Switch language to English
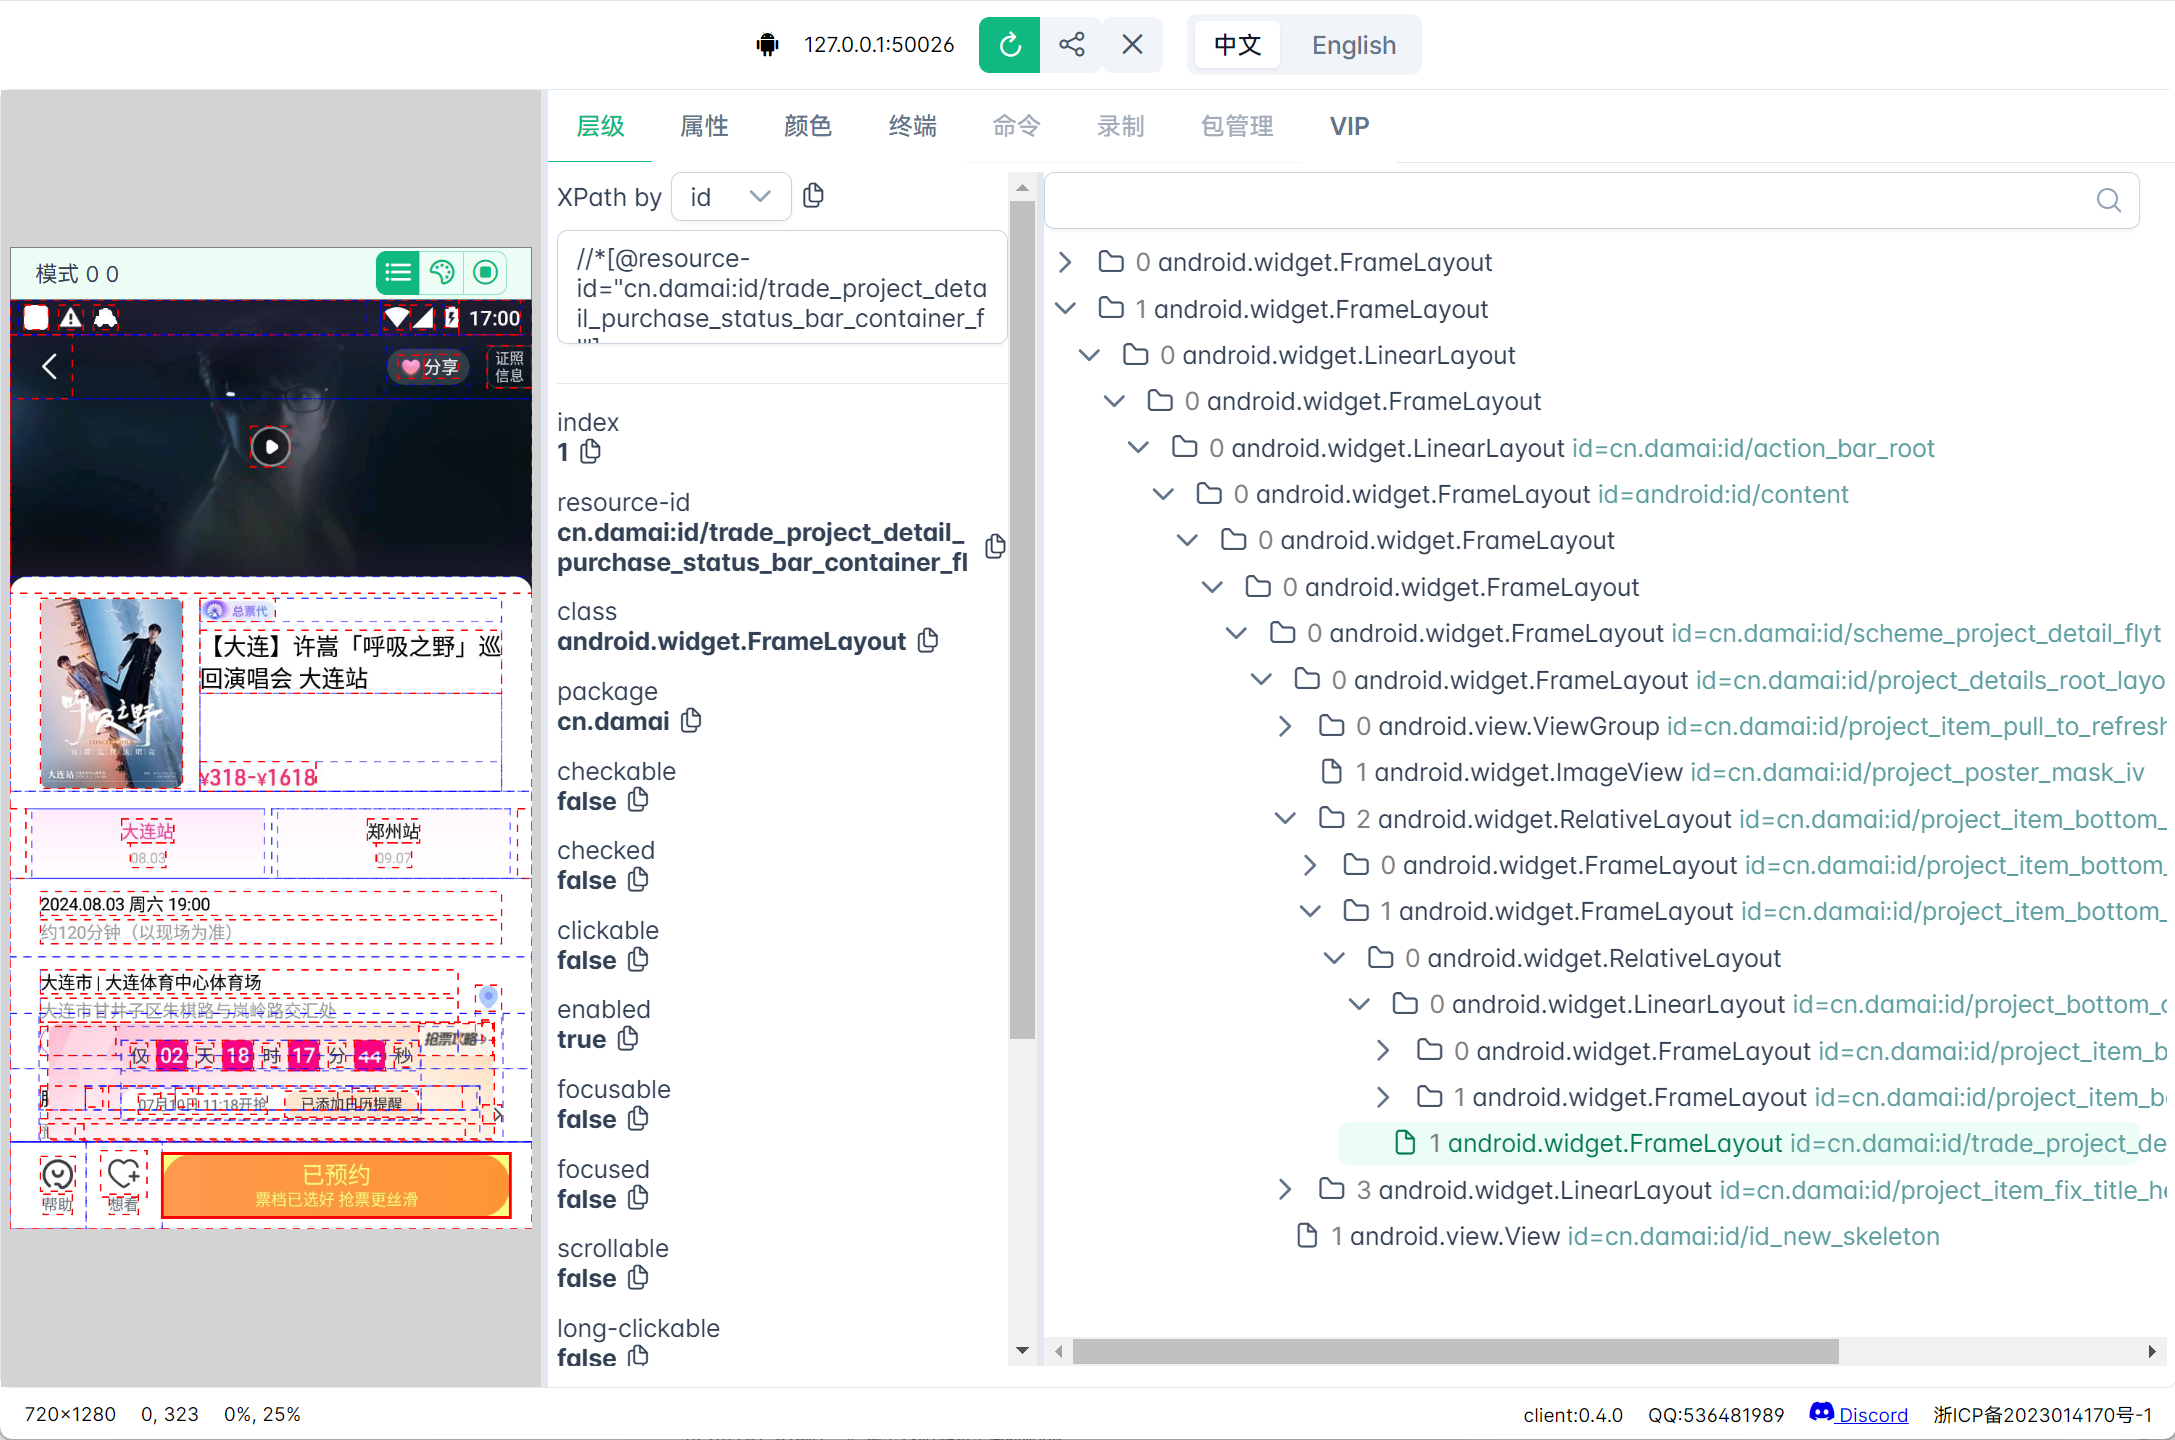Viewport: 2175px width, 1440px height. point(1353,46)
